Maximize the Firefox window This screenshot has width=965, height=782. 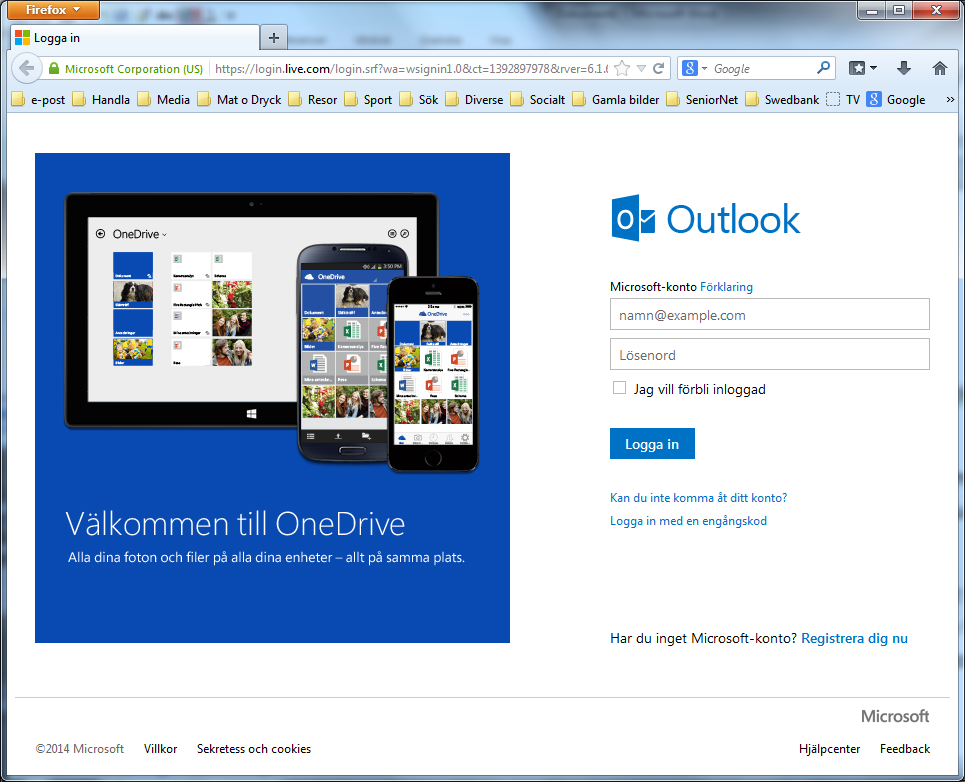point(899,10)
